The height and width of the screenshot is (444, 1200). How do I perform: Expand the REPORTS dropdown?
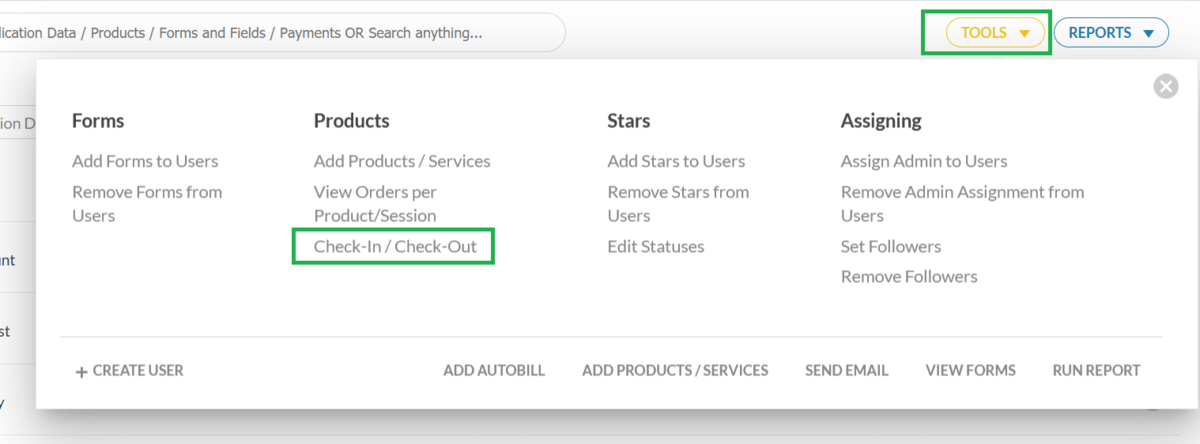coord(1110,33)
